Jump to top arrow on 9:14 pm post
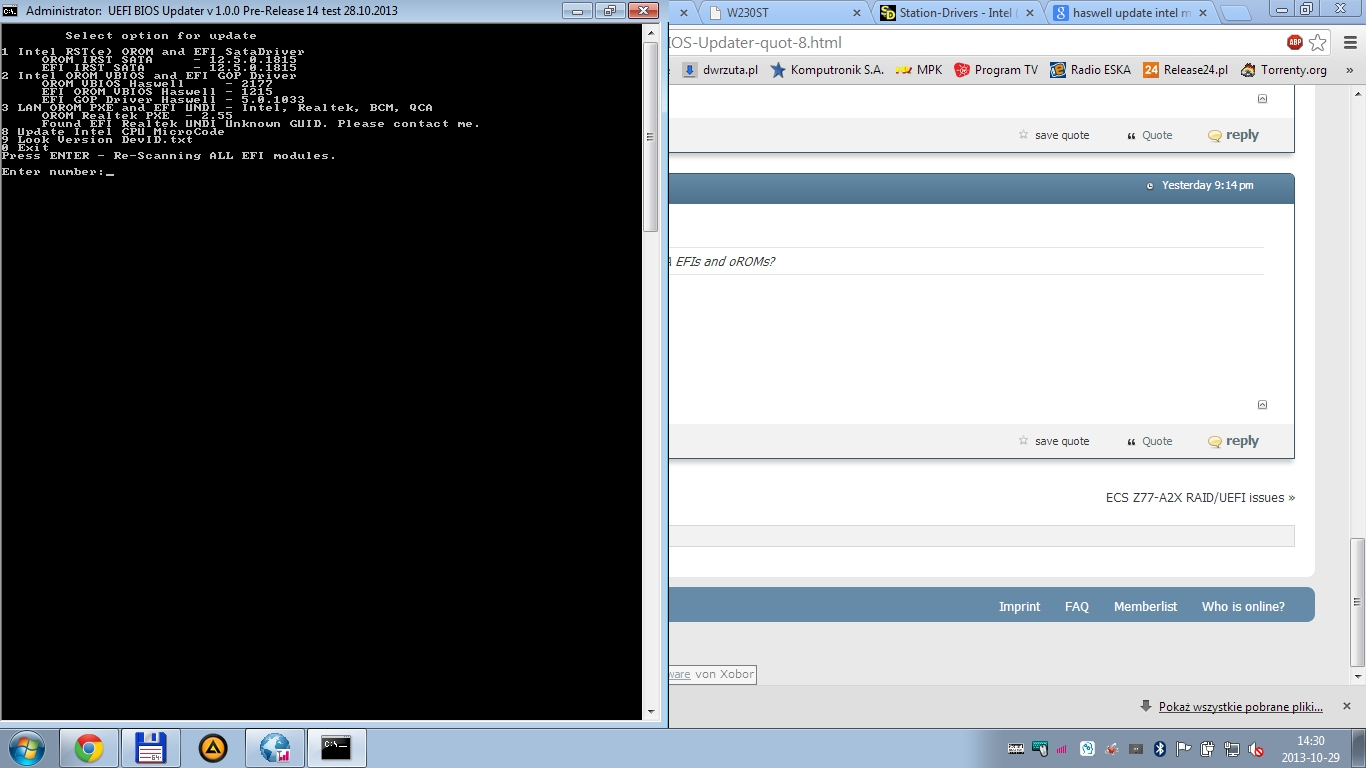Image resolution: width=1366 pixels, height=768 pixels. click(x=1262, y=405)
